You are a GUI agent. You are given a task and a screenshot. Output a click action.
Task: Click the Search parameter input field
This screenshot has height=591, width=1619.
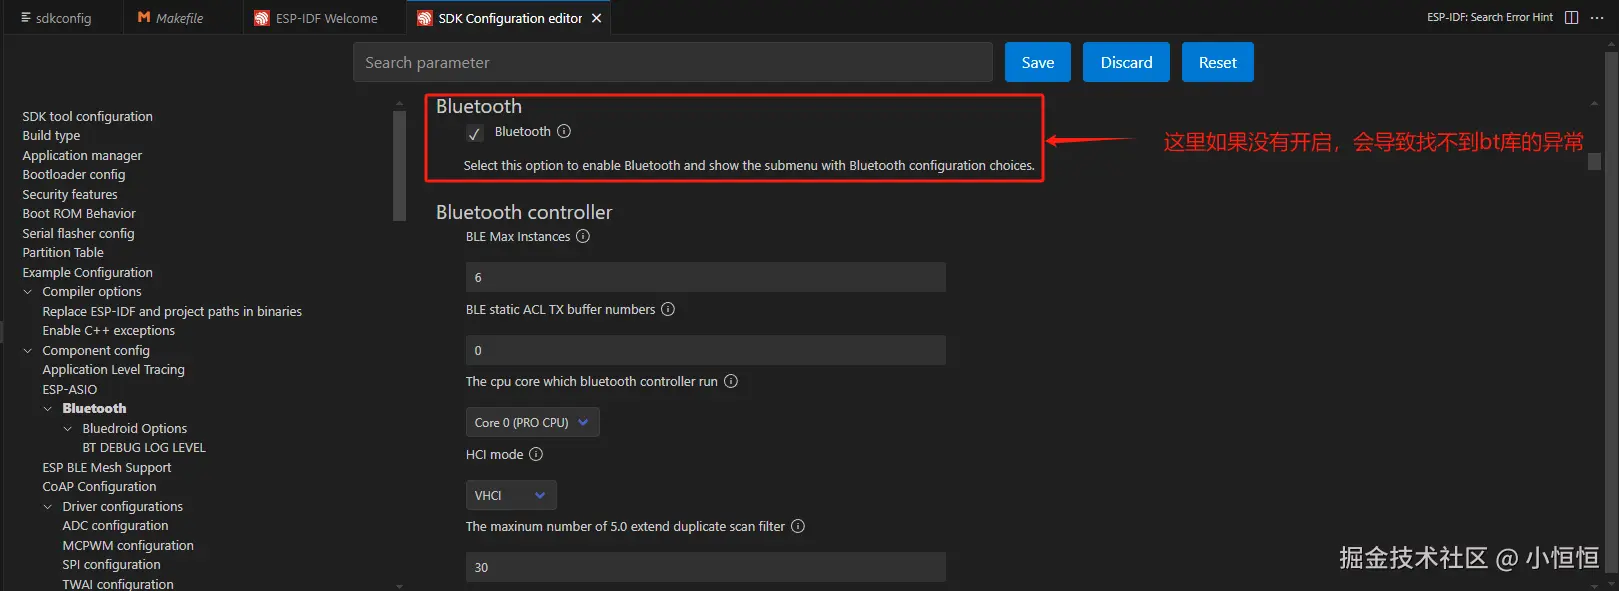(672, 62)
